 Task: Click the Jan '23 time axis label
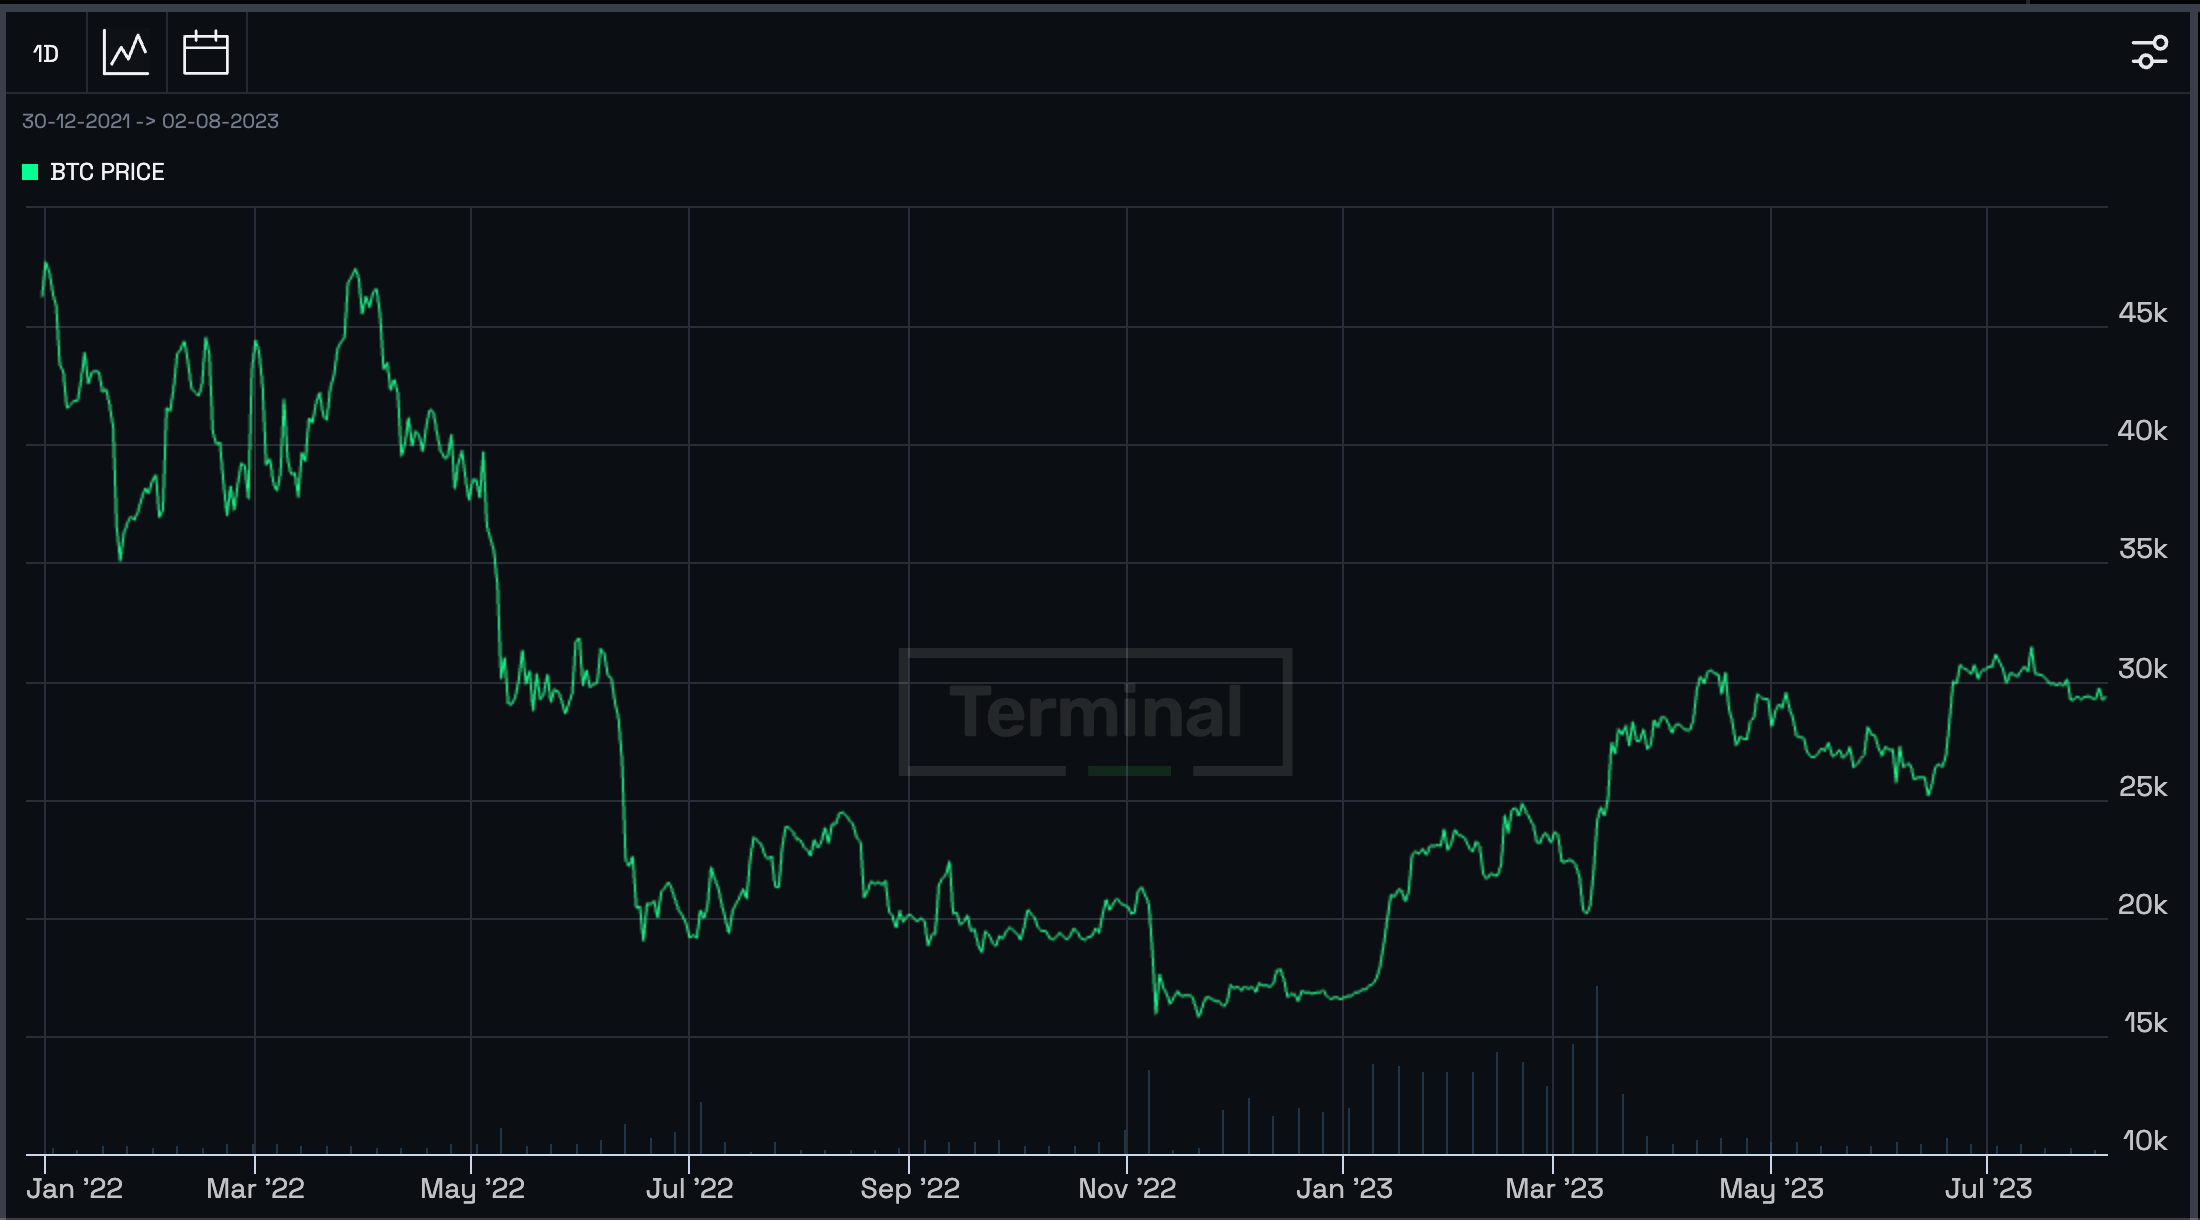tap(1344, 1189)
